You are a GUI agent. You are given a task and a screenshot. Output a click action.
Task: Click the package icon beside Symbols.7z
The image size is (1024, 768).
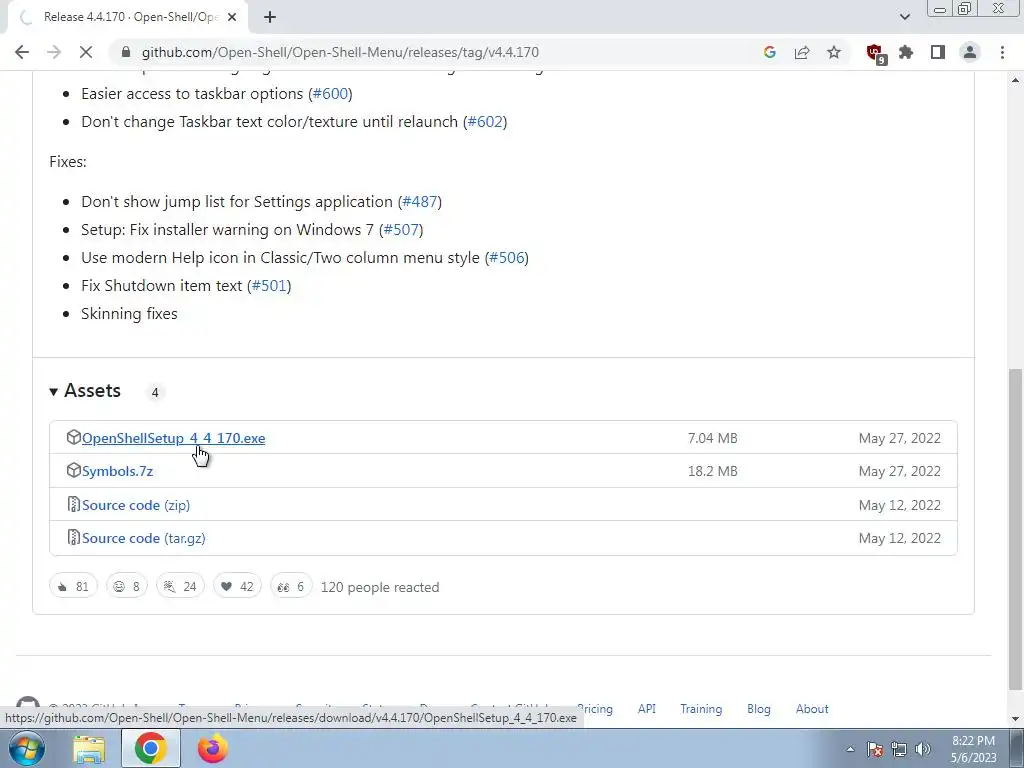point(74,471)
